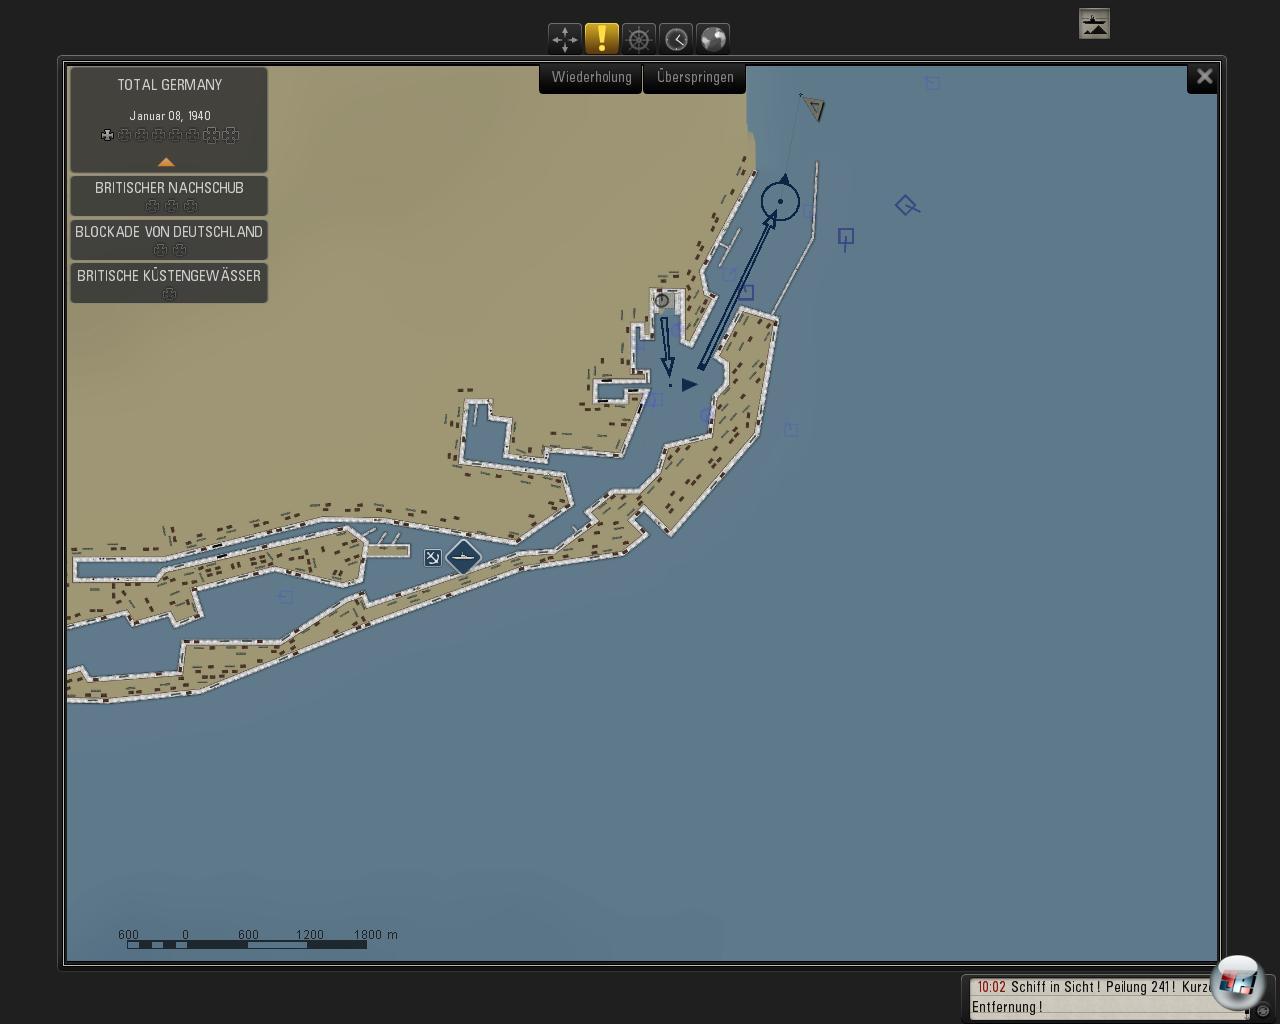Click the anchor port icon on map
Image resolution: width=1280 pixels, height=1024 pixels.
pos(432,558)
